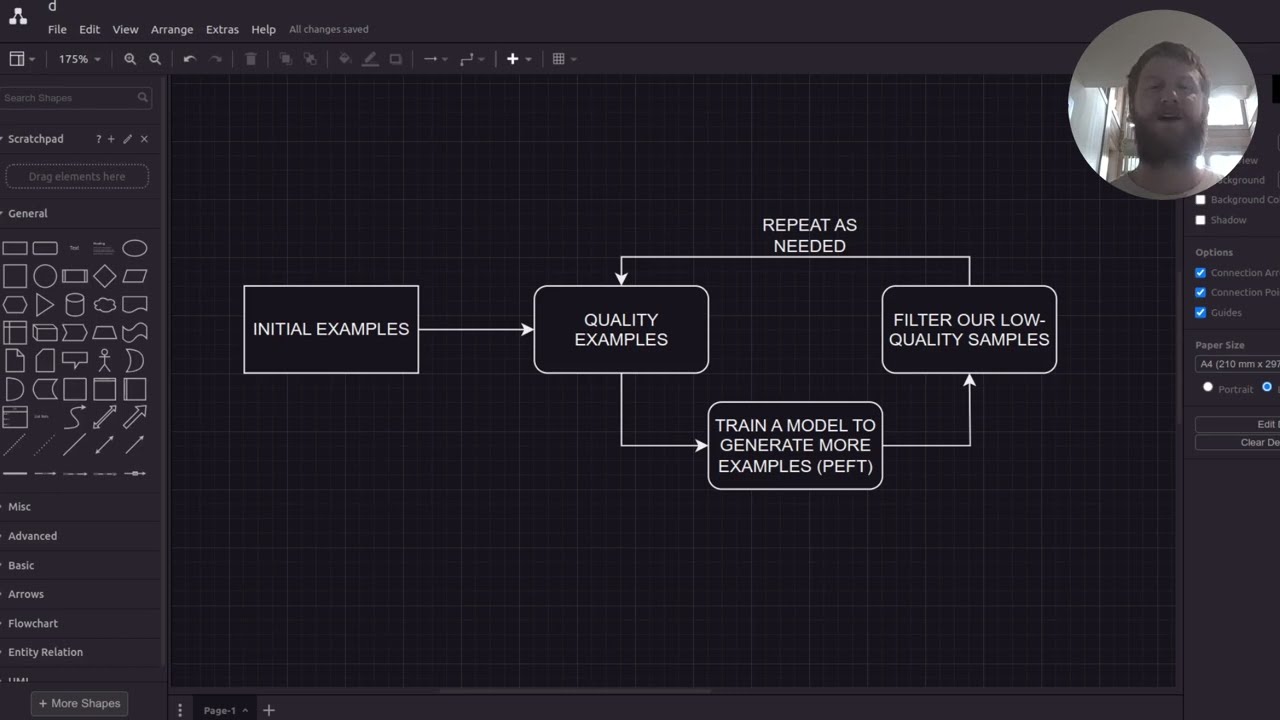Click the line color pencil icon
The image size is (1280, 720).
(x=370, y=59)
